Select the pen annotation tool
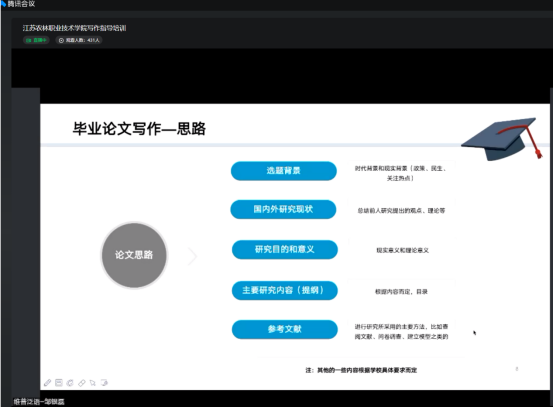553x408 pixels. click(48, 383)
